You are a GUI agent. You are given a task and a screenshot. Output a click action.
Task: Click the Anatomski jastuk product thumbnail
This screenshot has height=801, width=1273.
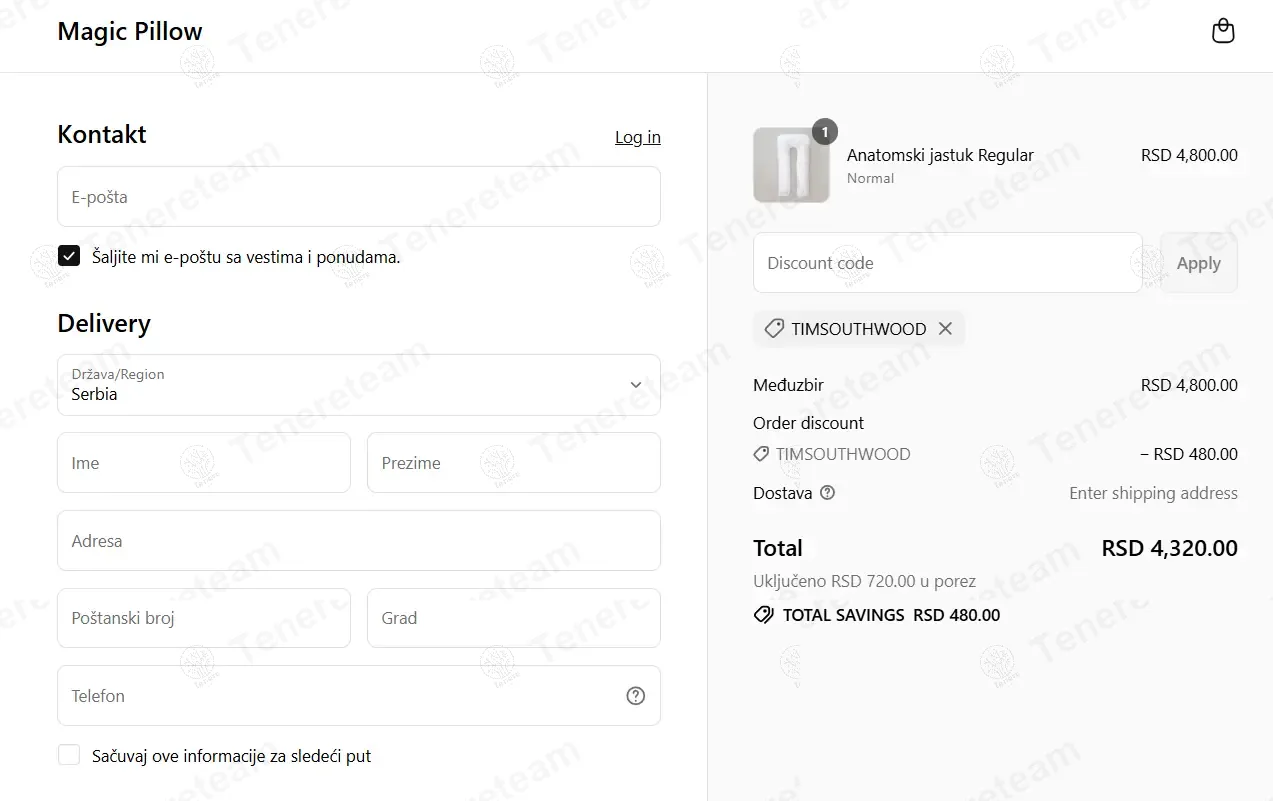point(790,166)
